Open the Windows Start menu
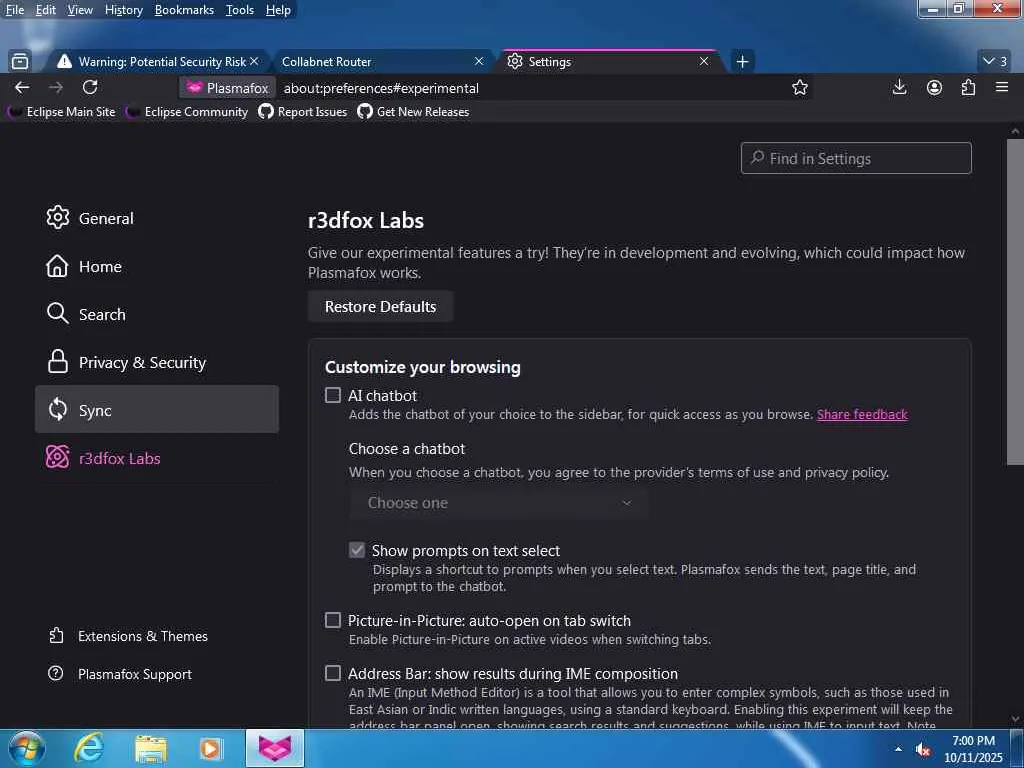 click(x=26, y=748)
